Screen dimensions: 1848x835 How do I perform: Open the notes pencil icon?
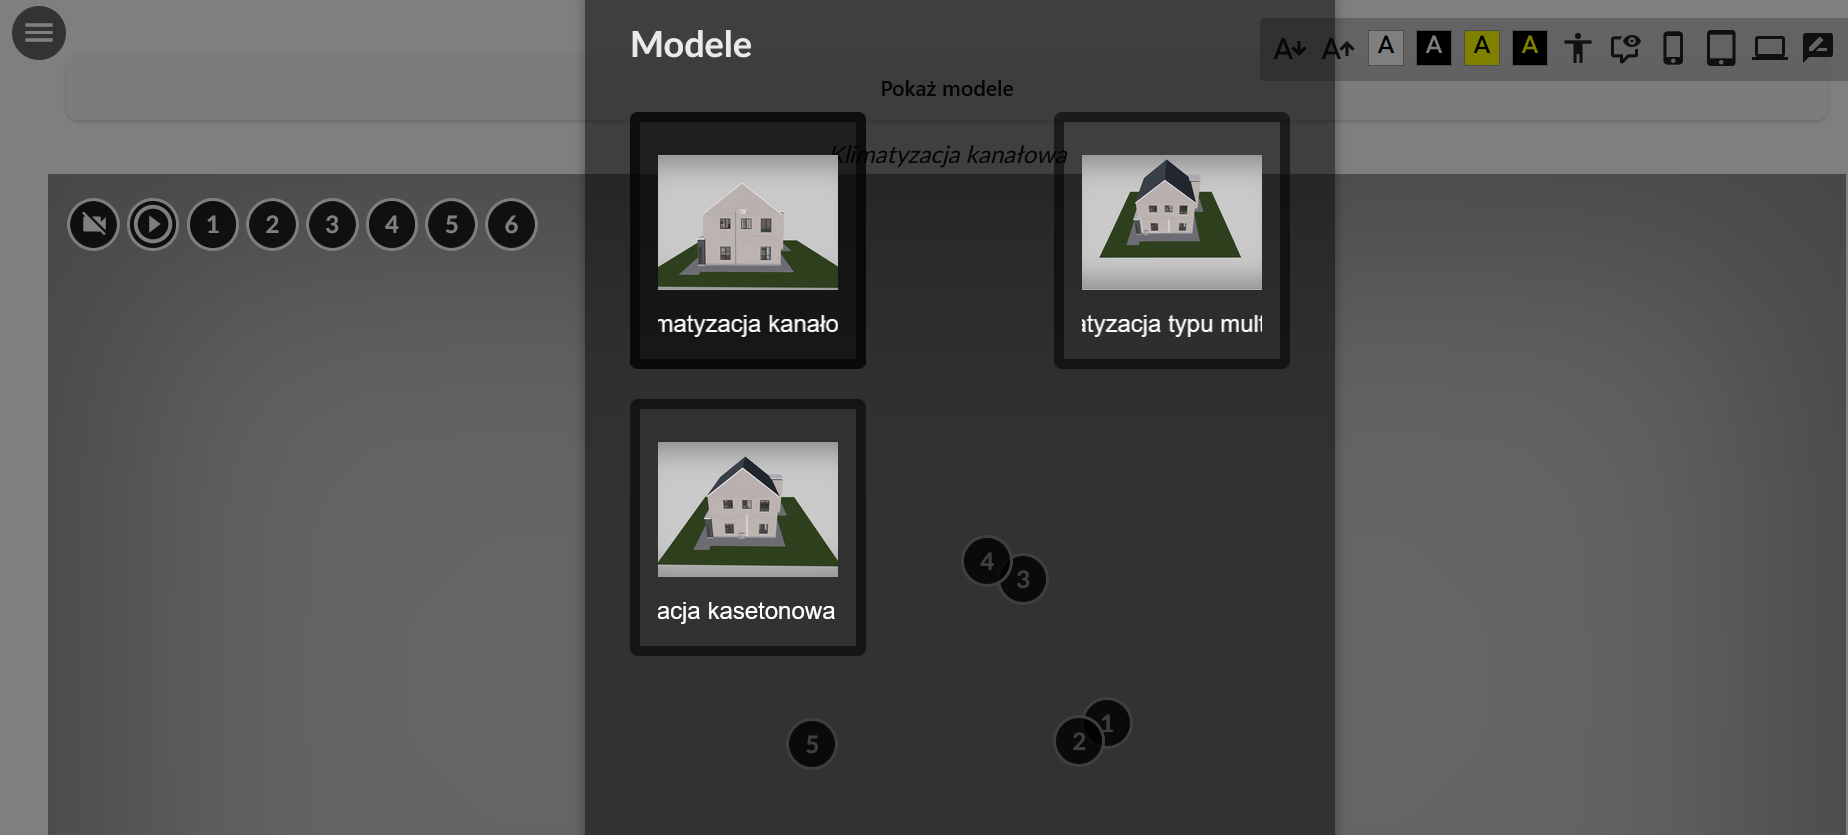1818,47
